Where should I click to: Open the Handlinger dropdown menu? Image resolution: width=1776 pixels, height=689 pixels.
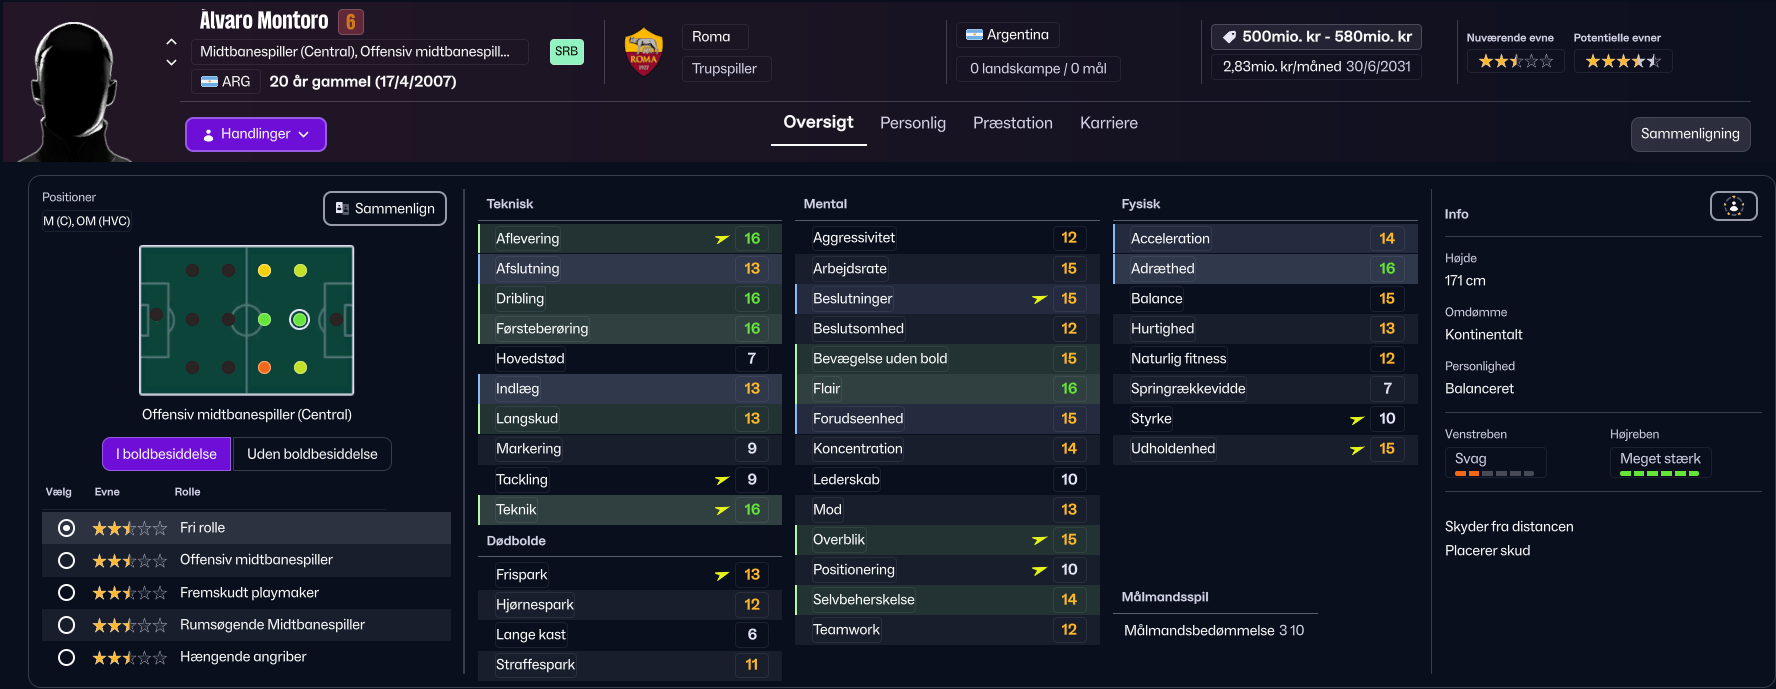tap(256, 134)
